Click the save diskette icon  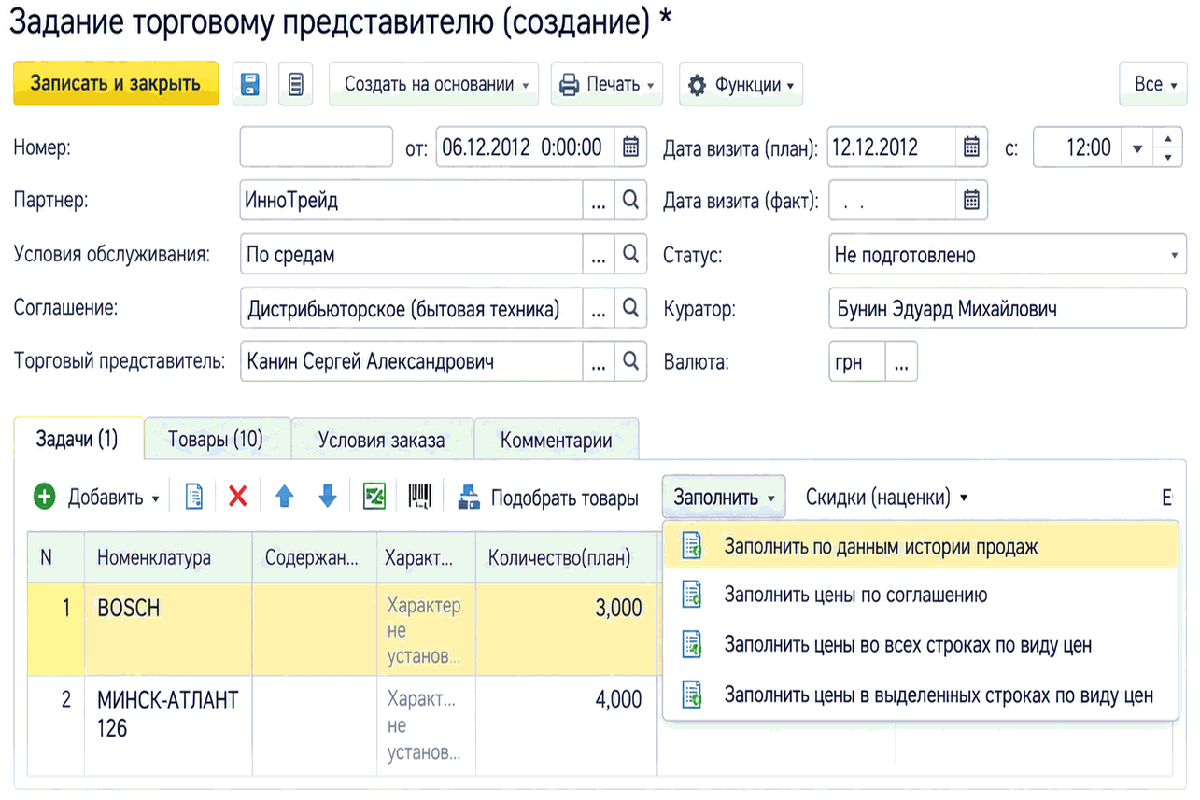[250, 84]
